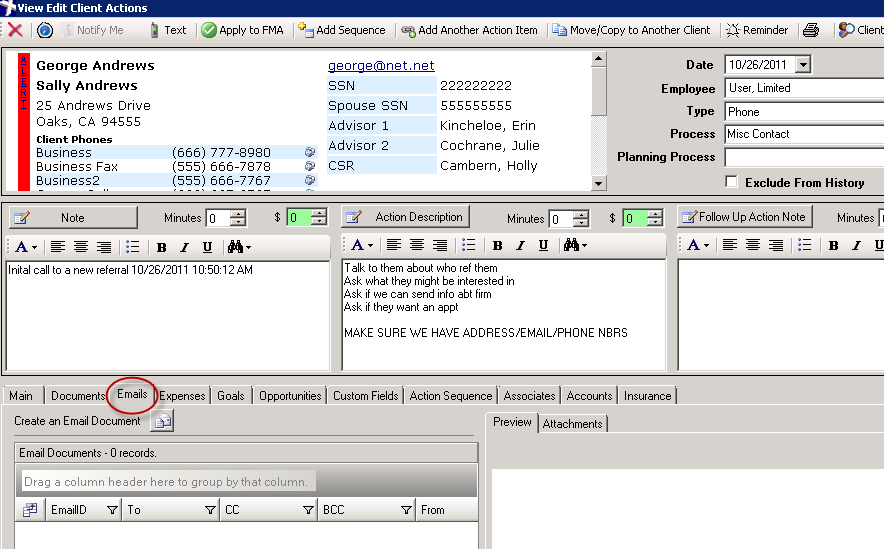Viewport: 884px width, 549px height.
Task: Switch to the Main tab
Action: [21, 396]
